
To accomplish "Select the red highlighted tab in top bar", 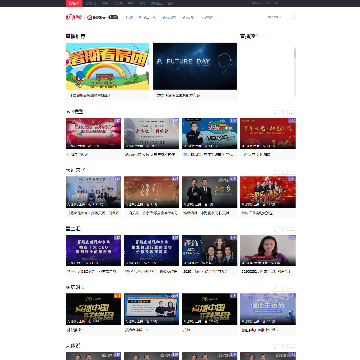I will [74, 3].
